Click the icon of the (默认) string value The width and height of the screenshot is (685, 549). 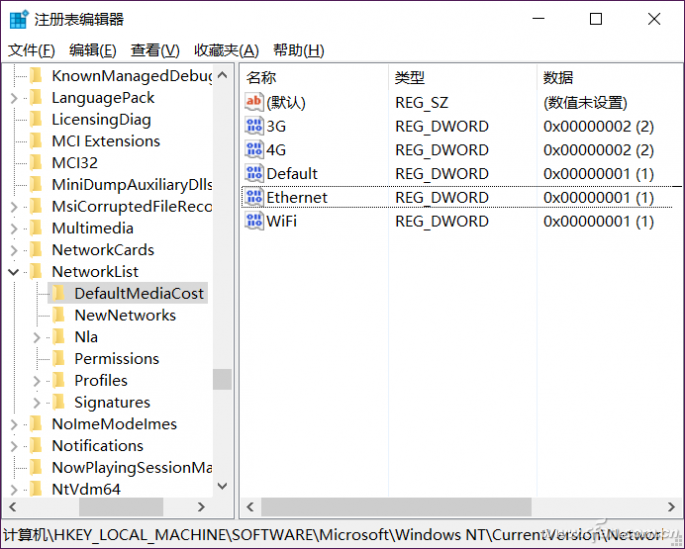(254, 102)
